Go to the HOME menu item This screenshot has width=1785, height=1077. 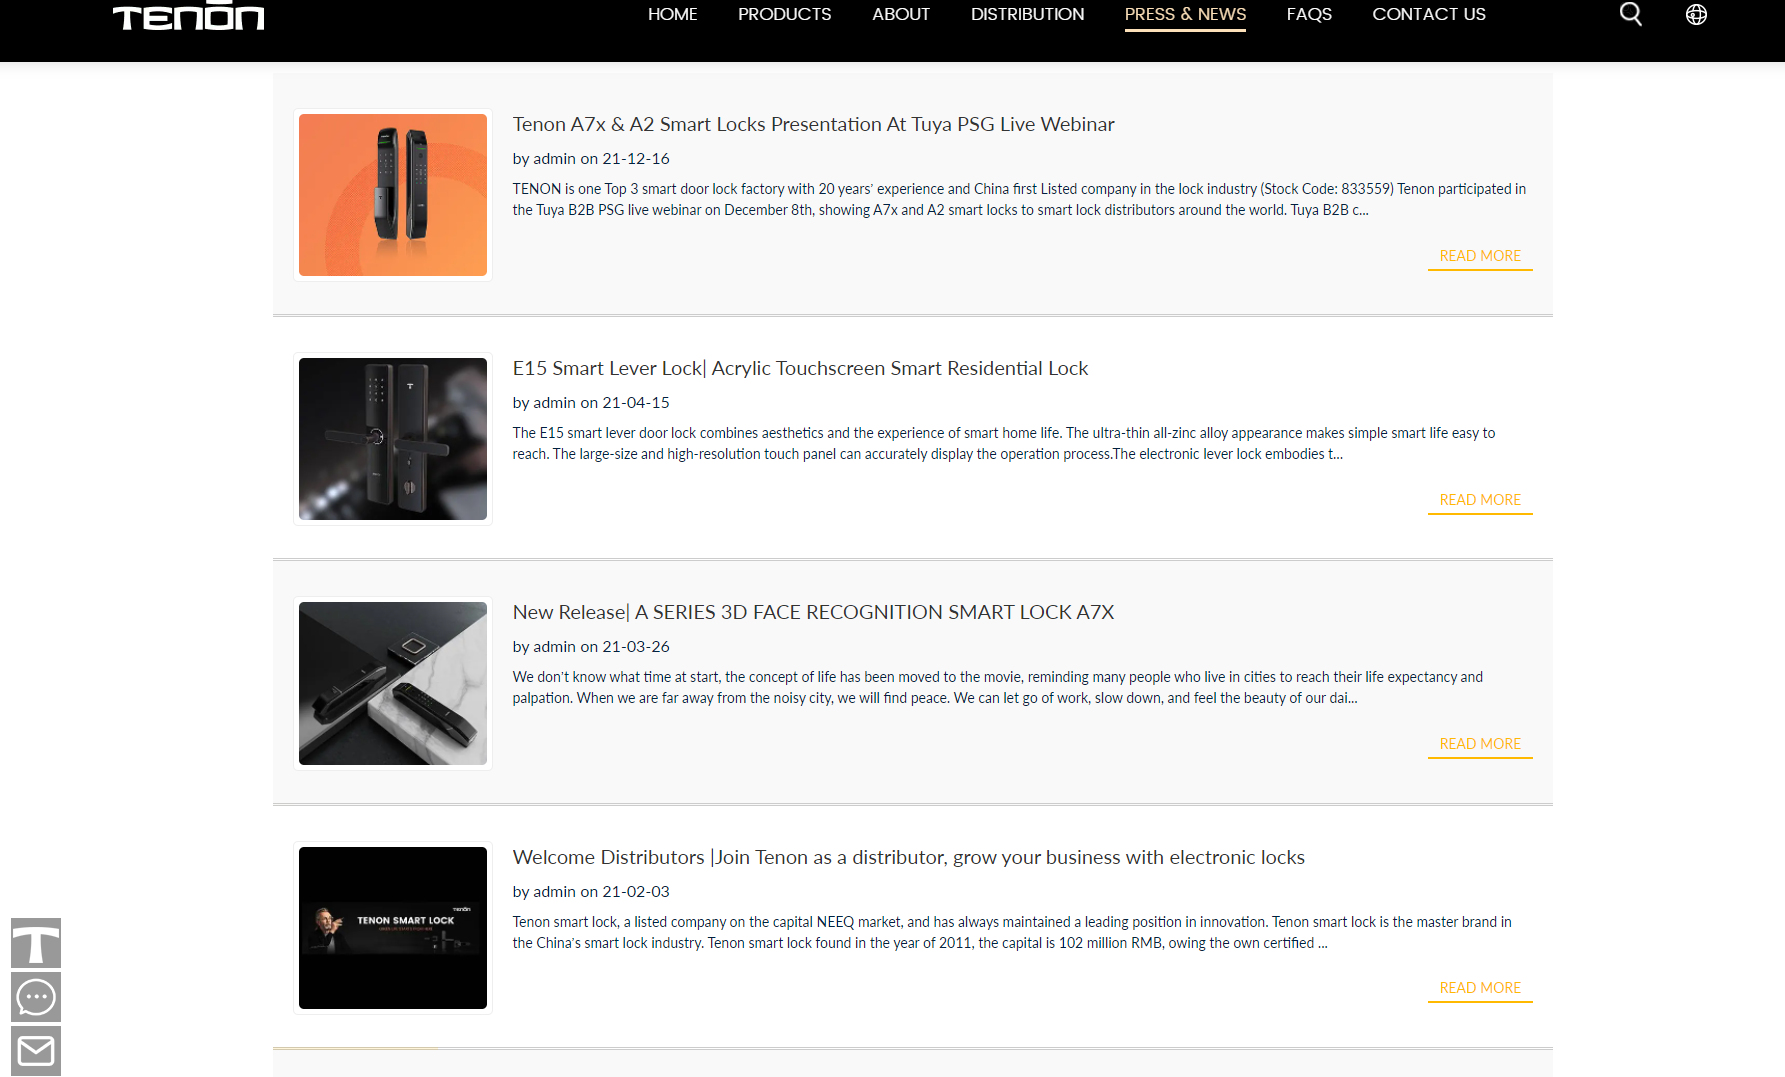[x=672, y=14]
